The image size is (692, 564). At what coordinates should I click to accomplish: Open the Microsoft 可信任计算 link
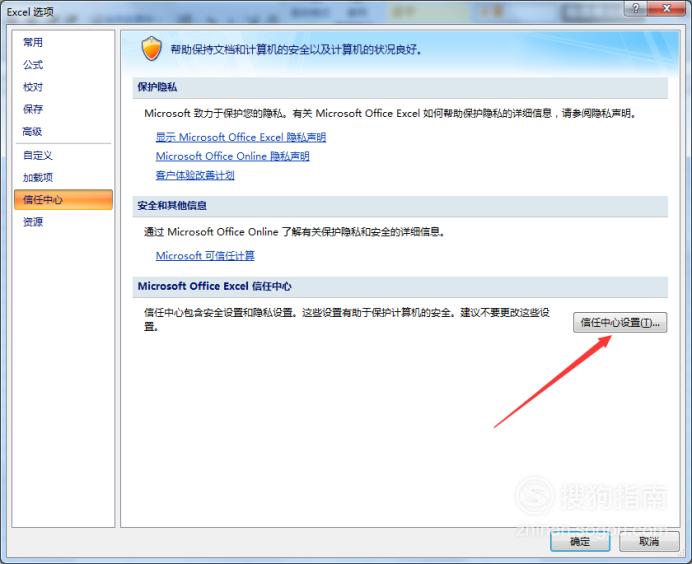click(205, 256)
